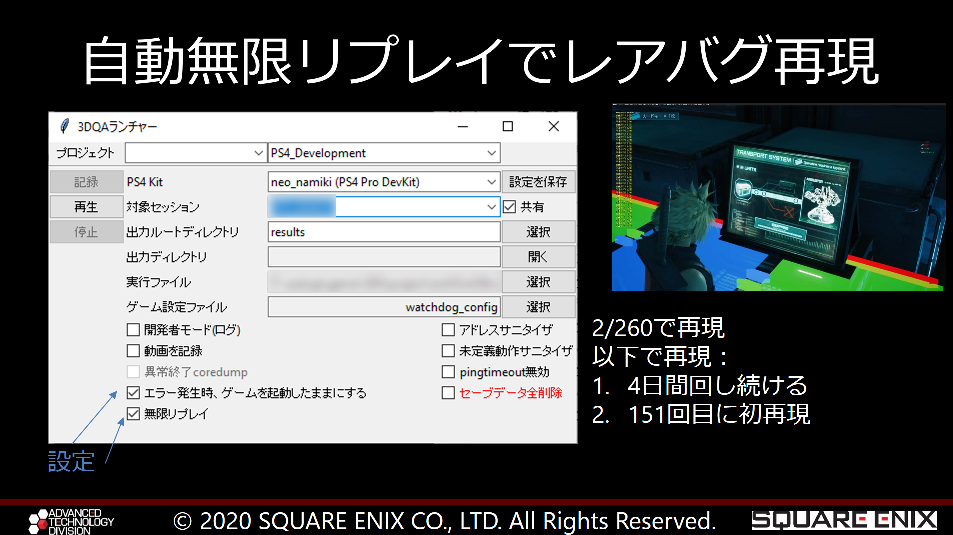Click the '3DQAランチャー' window title text
The image size is (953, 535).
pos(117,126)
